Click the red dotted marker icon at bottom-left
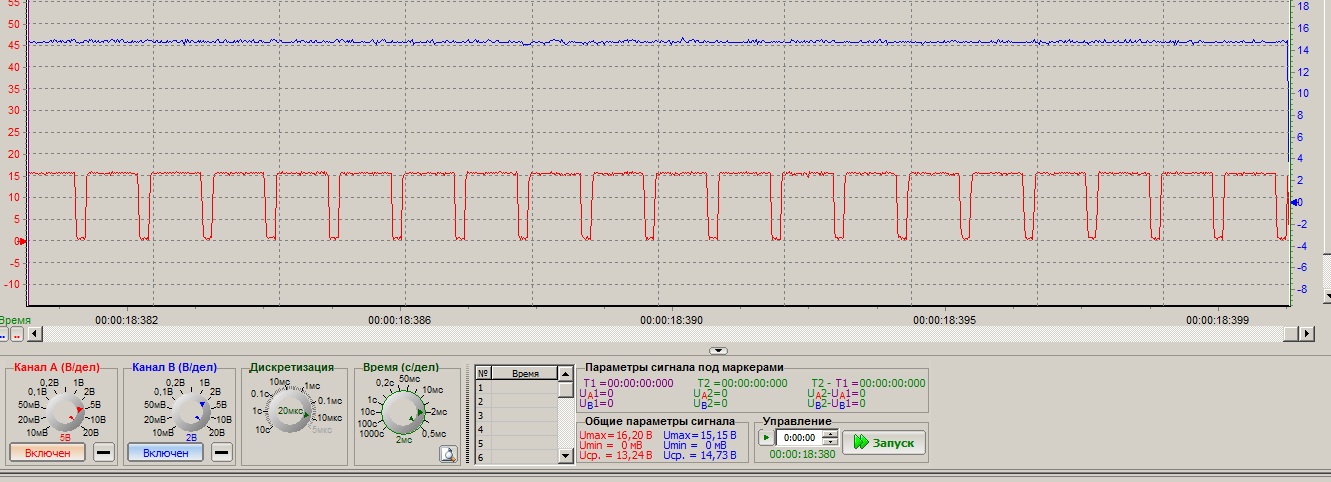1331x482 pixels. tap(17, 334)
